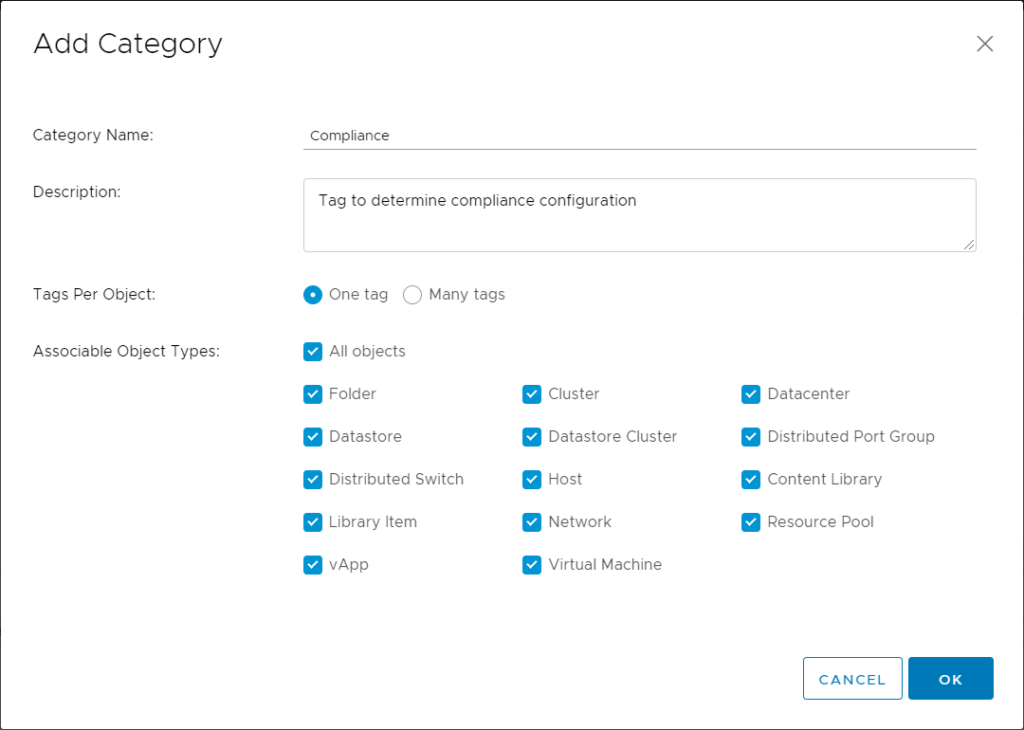Image resolution: width=1024 pixels, height=730 pixels.
Task: Click the CANCEL button
Action: click(x=852, y=679)
